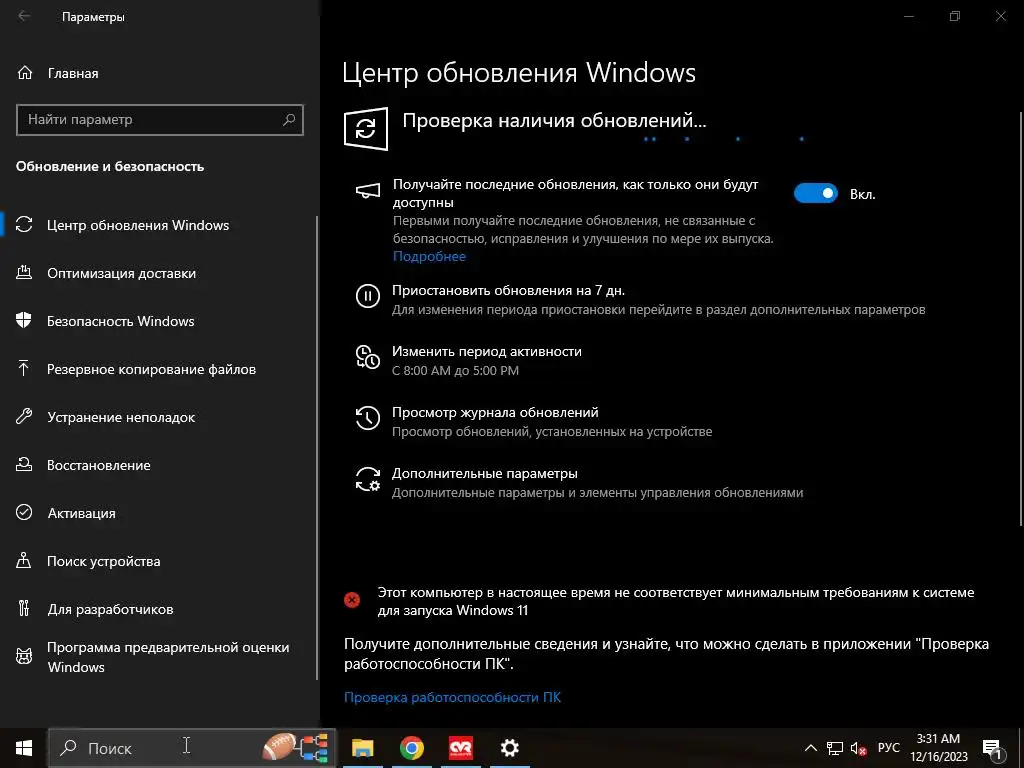Show hidden tray icons chevron
1024x768 pixels.
pyautogui.click(x=810, y=748)
